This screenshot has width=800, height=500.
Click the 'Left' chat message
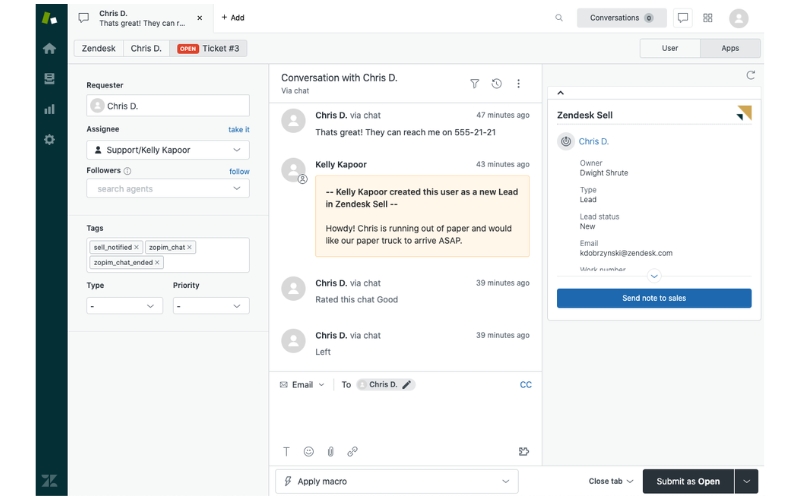click(323, 352)
